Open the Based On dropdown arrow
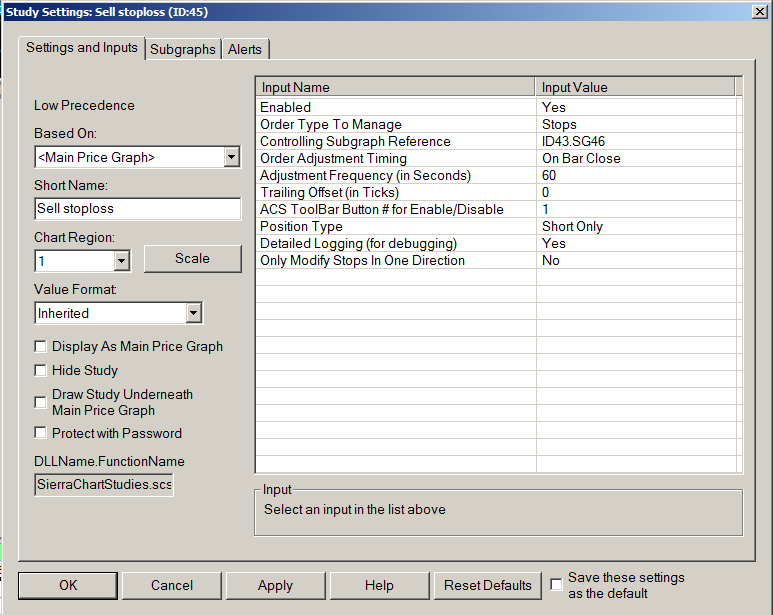The width and height of the screenshot is (773, 615). pos(231,157)
